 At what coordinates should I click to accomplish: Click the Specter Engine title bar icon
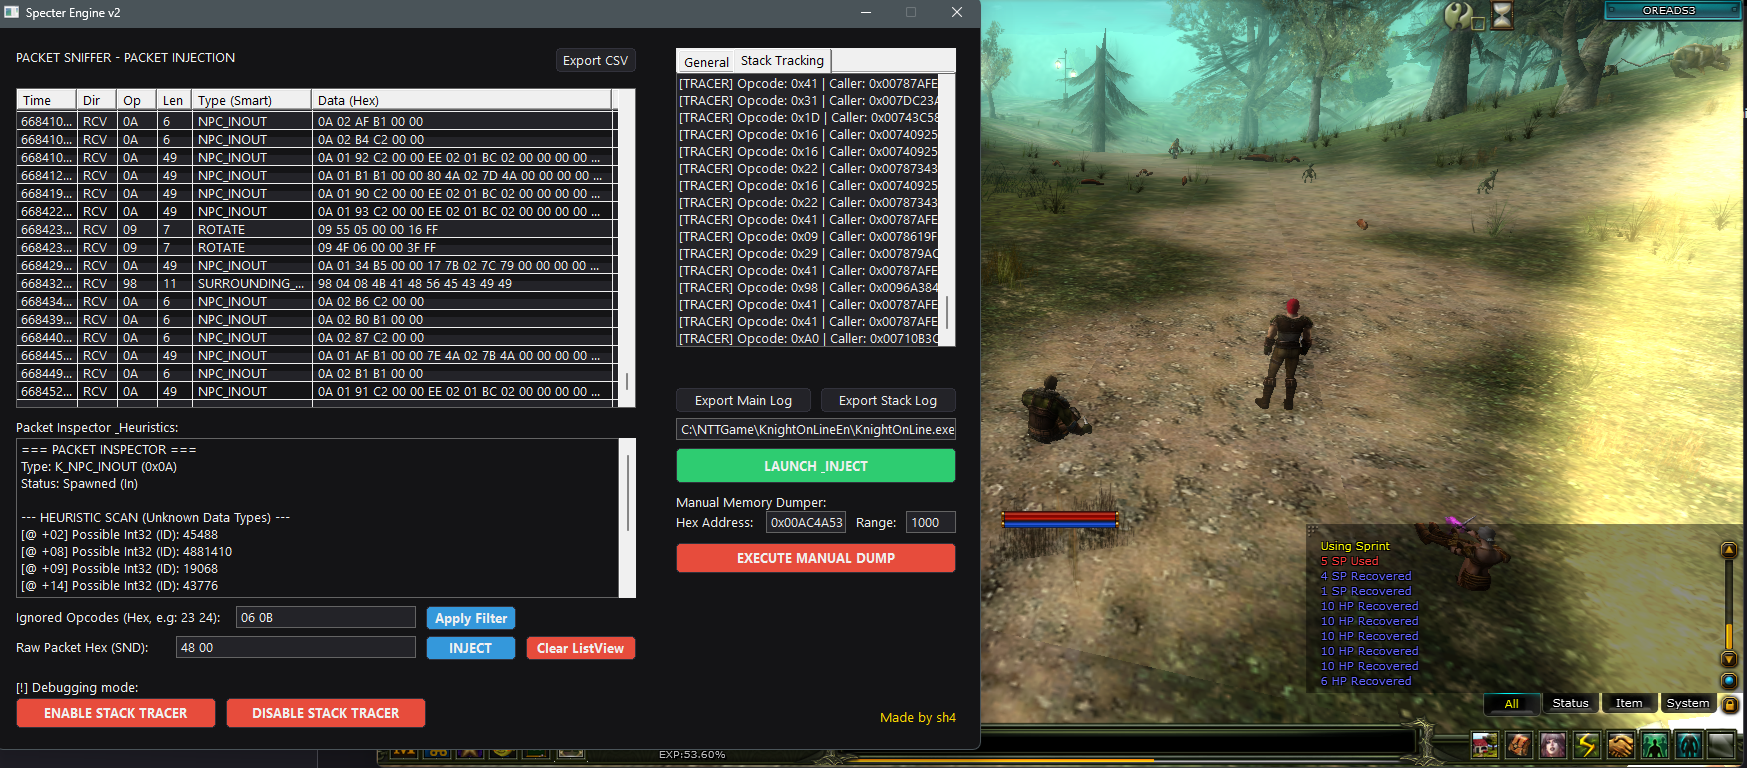pos(12,12)
